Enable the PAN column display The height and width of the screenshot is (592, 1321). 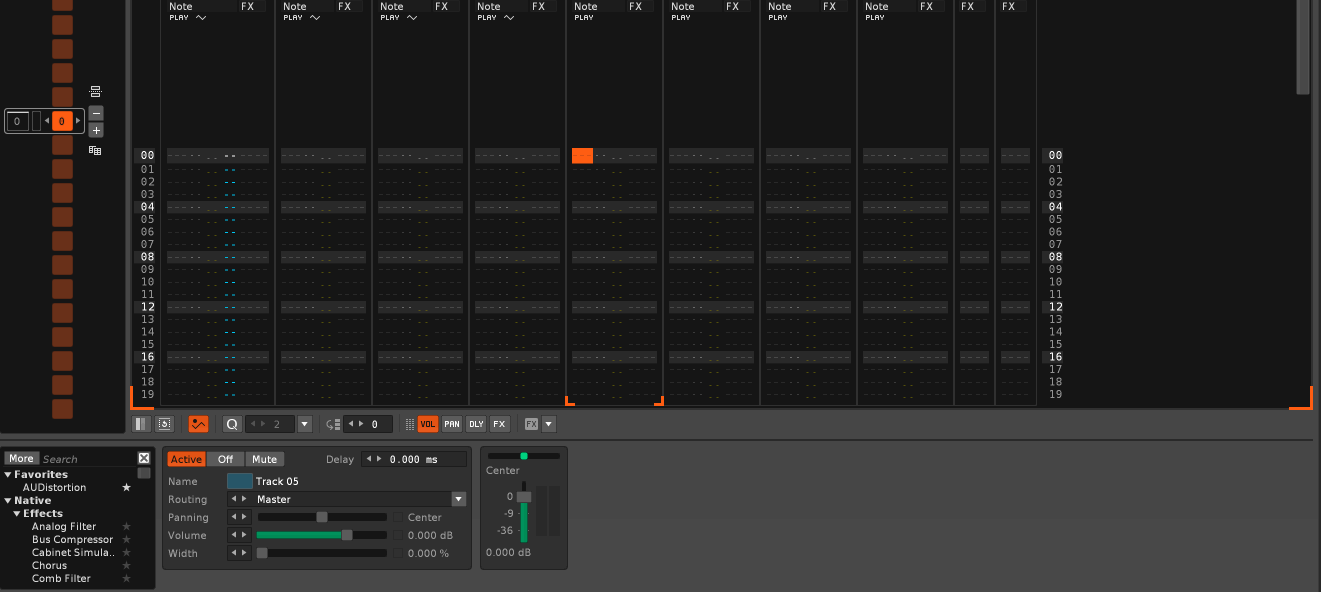point(452,424)
